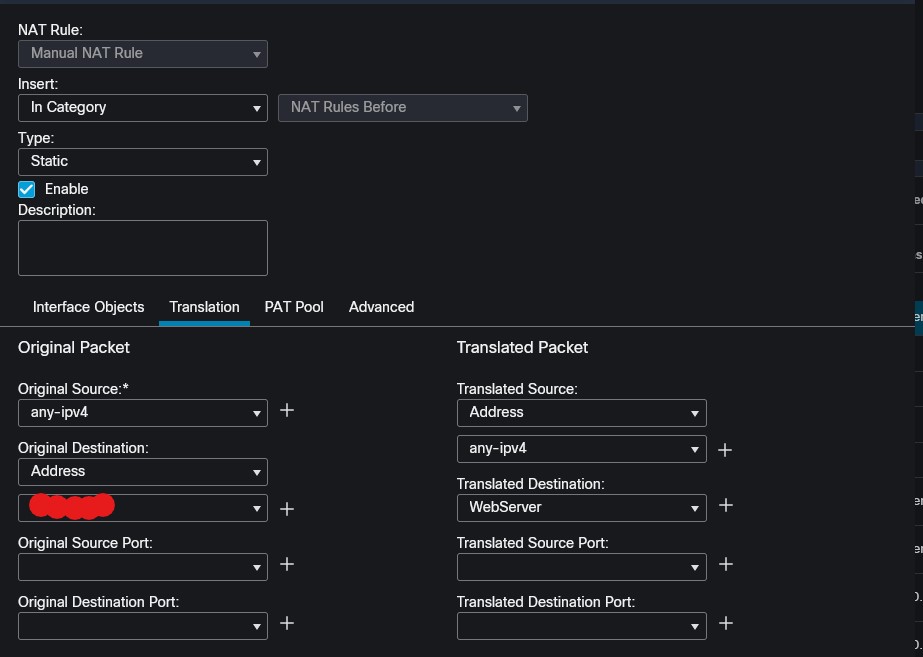Add new Translated Destination object
This screenshot has height=657, width=923.
pos(726,505)
